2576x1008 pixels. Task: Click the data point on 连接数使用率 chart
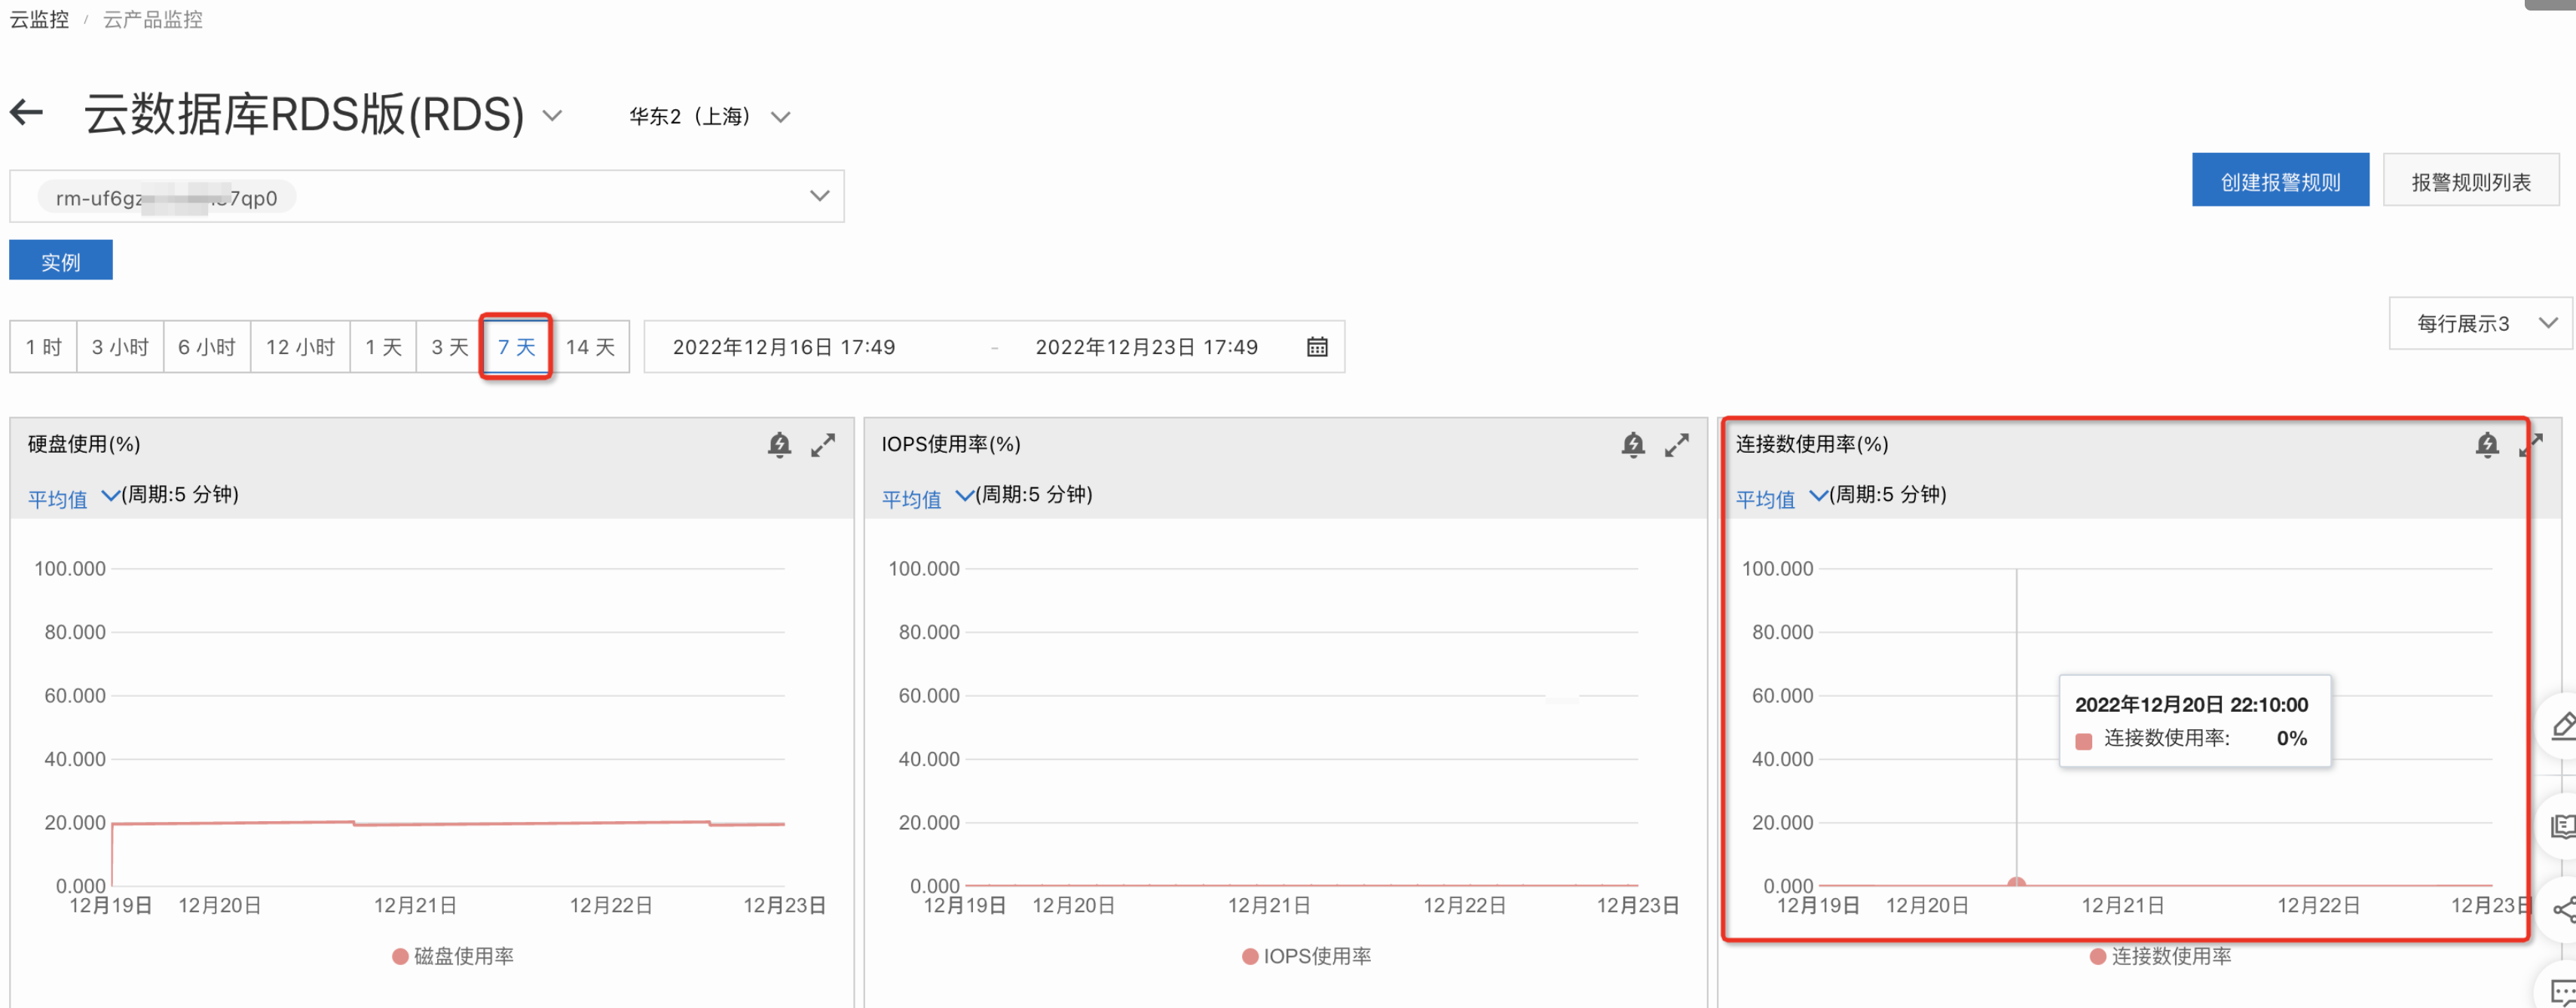tap(2016, 883)
